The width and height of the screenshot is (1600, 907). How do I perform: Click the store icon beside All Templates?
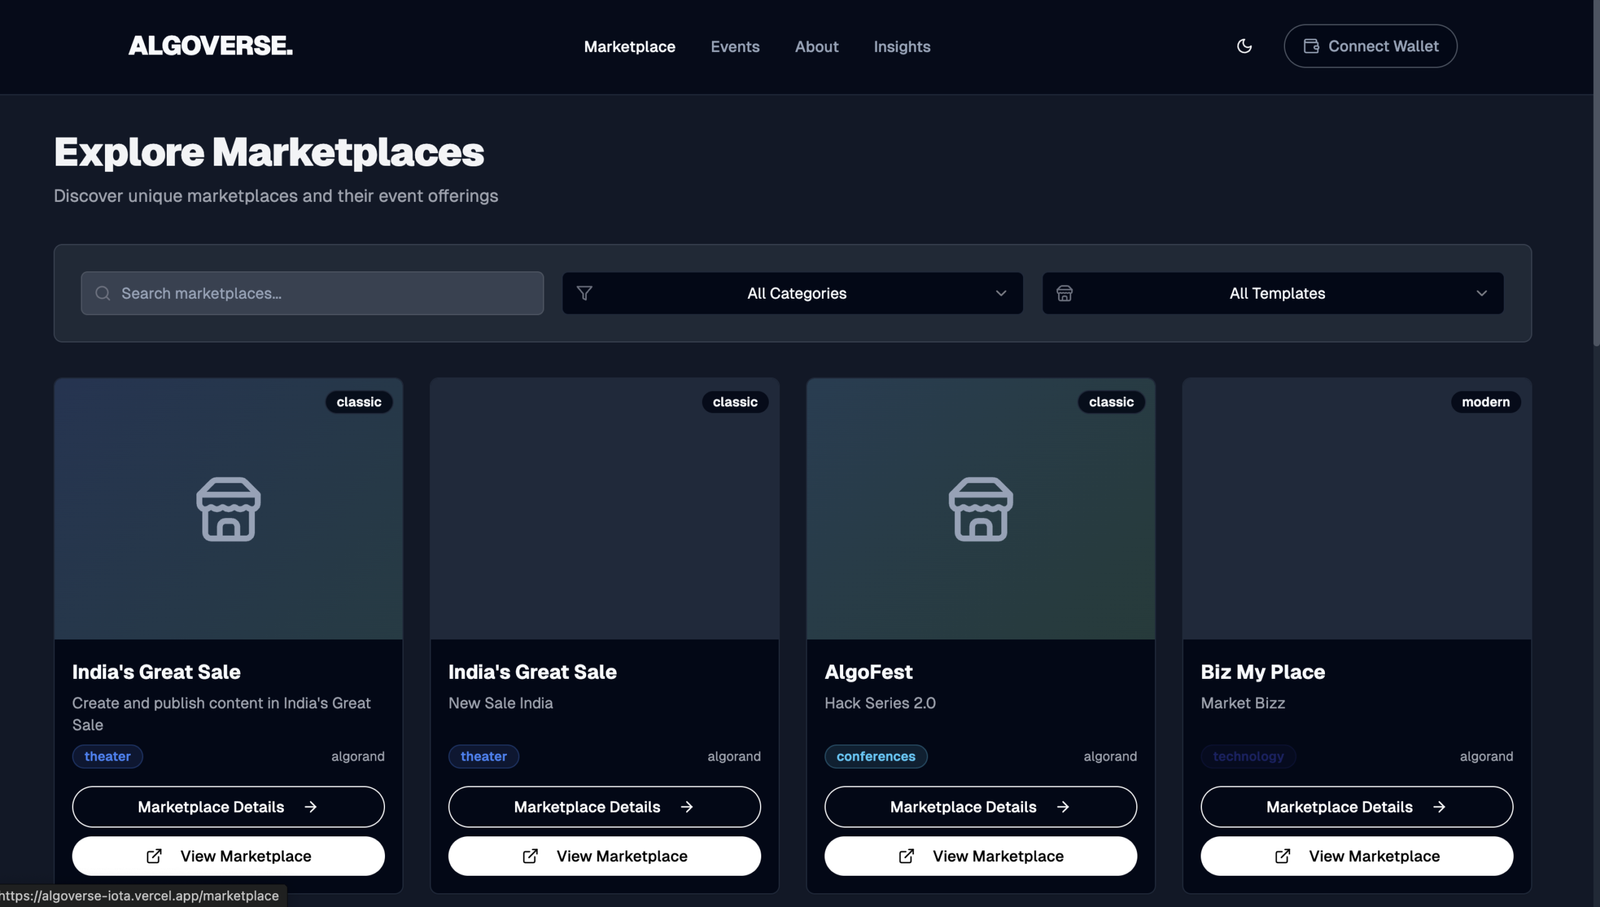1065,293
